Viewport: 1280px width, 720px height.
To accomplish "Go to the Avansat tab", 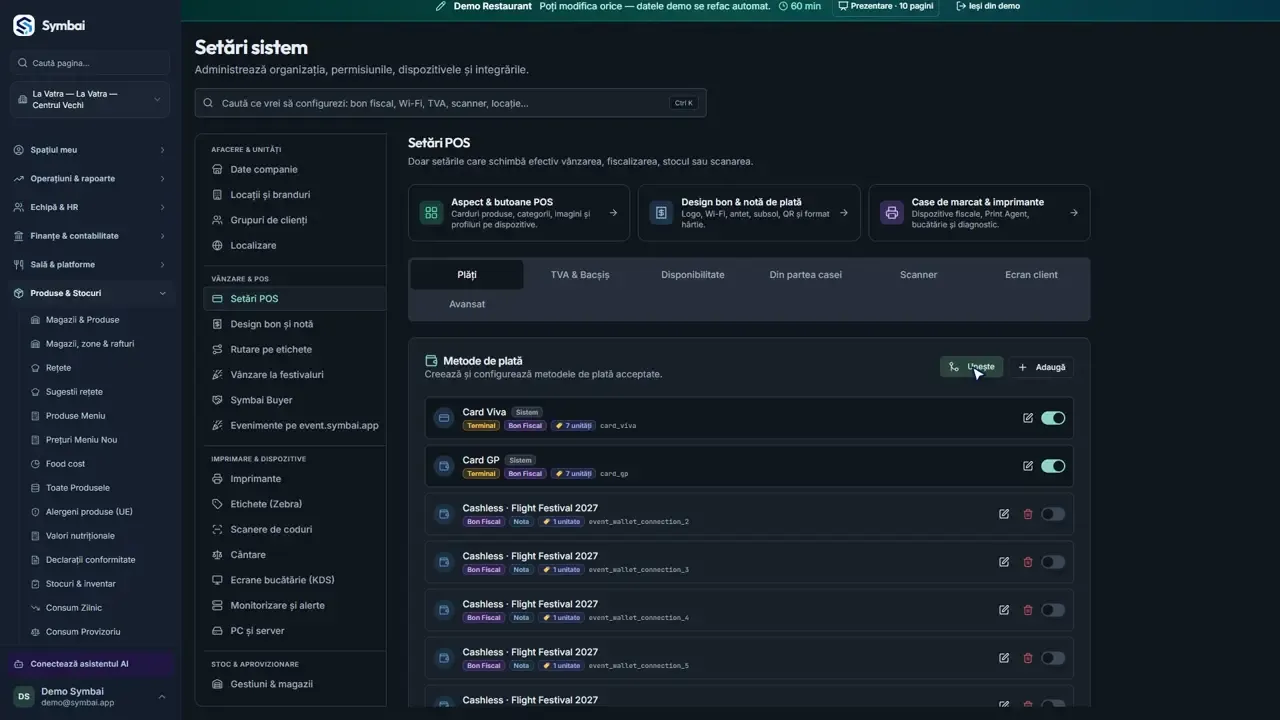I will 467,304.
